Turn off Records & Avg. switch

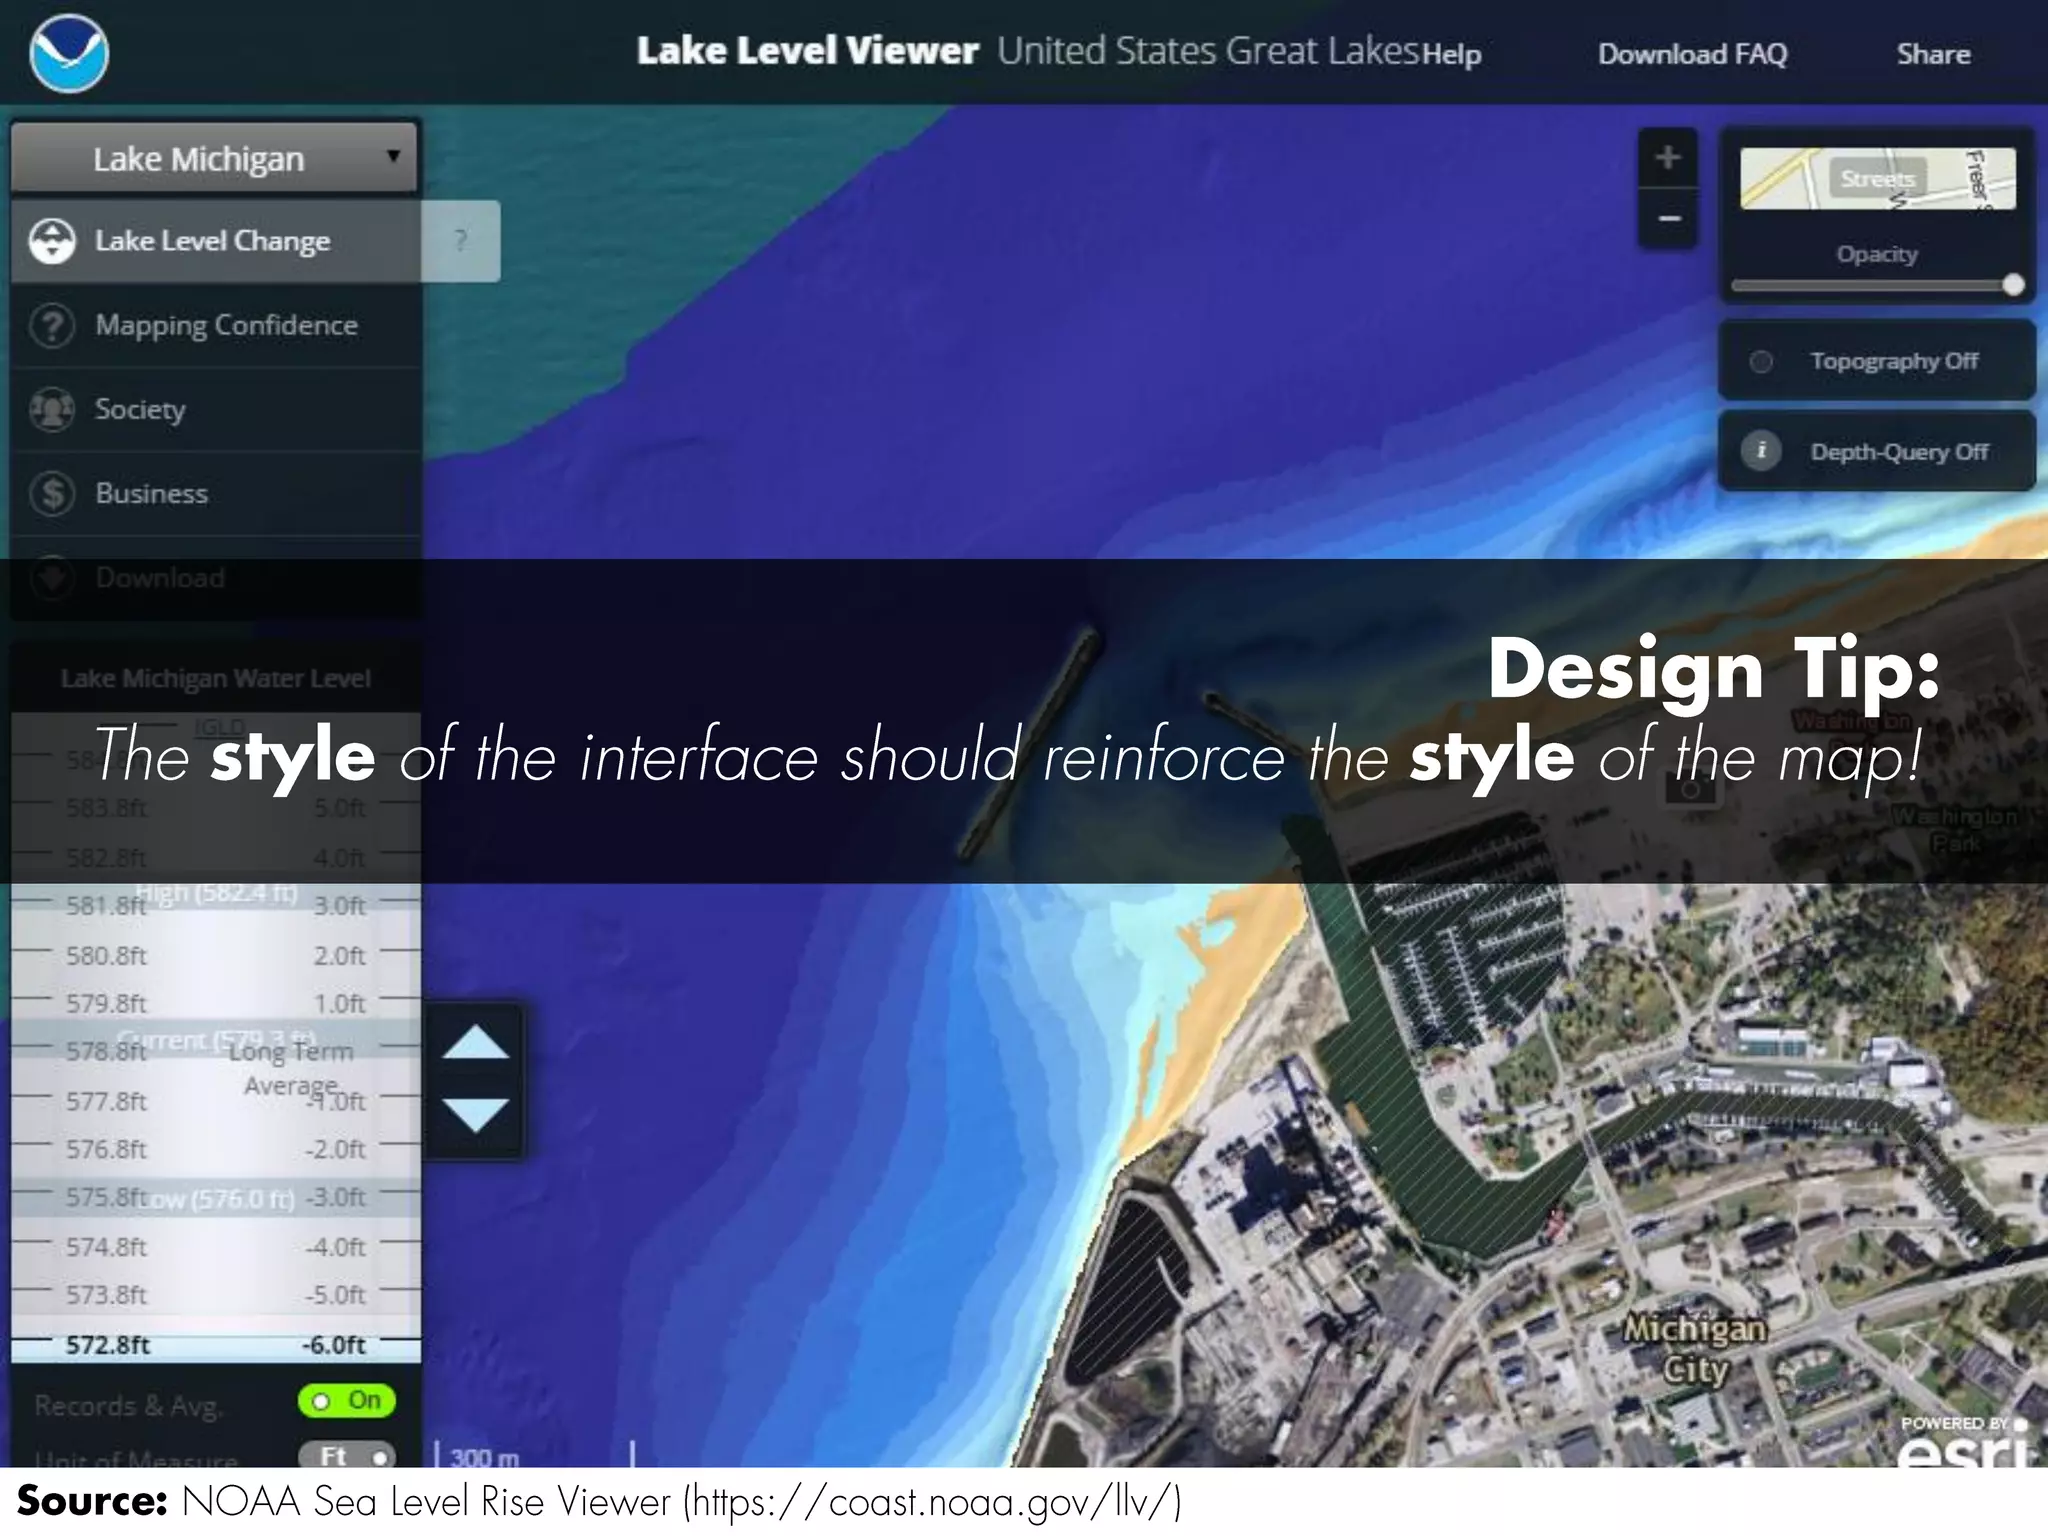point(346,1401)
